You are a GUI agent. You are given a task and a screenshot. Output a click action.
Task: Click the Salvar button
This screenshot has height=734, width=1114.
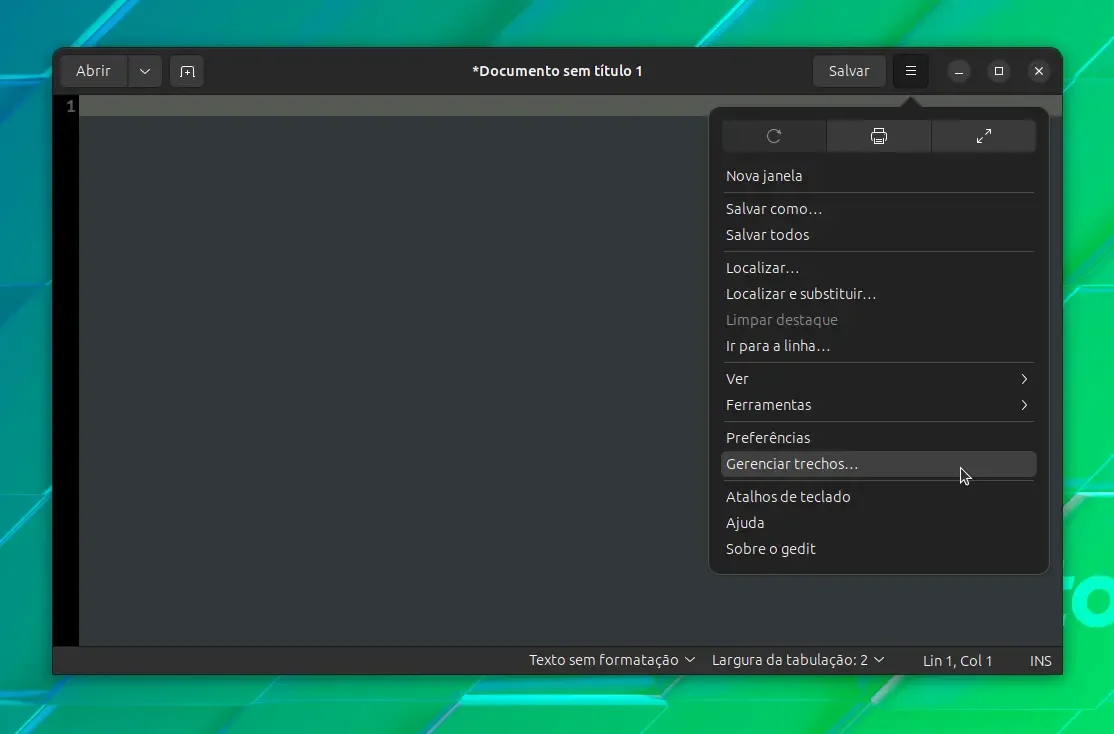(849, 71)
